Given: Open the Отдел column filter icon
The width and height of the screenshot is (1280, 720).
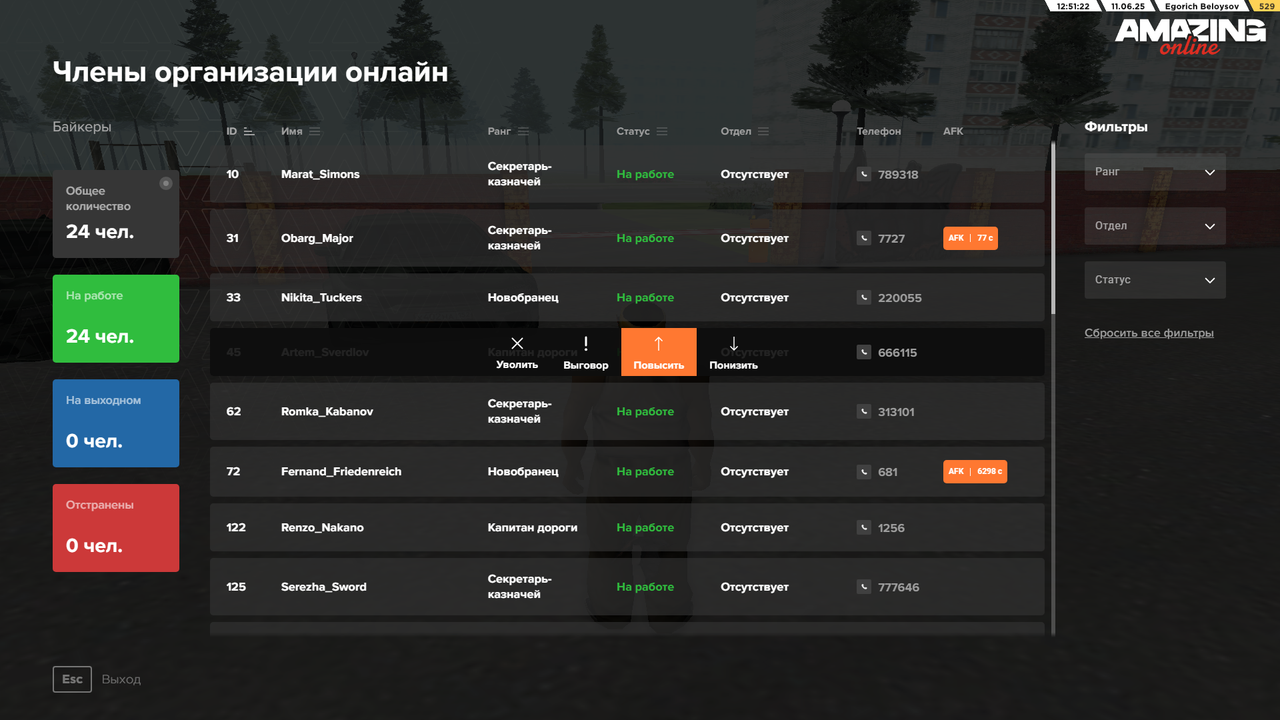Looking at the screenshot, I should tap(763, 132).
